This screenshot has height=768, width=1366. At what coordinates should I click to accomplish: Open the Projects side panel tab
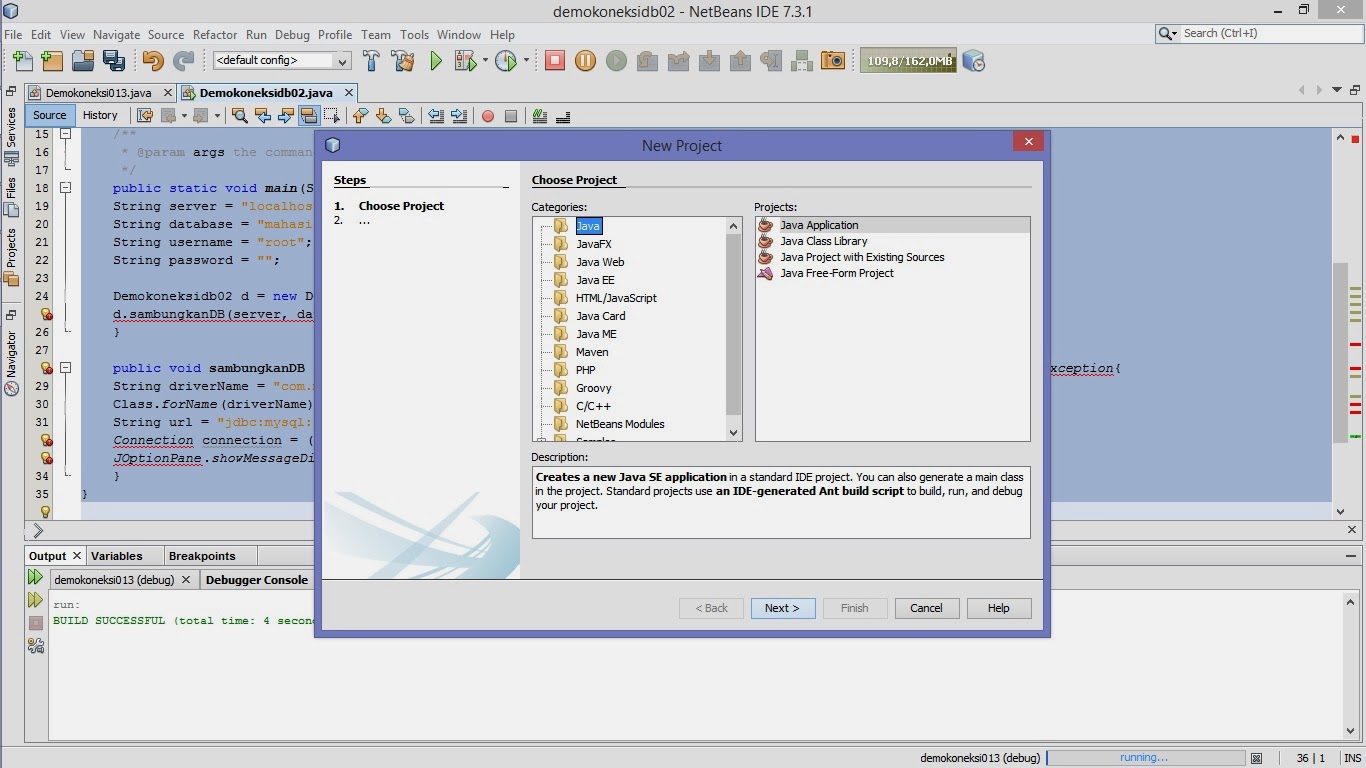click(11, 256)
